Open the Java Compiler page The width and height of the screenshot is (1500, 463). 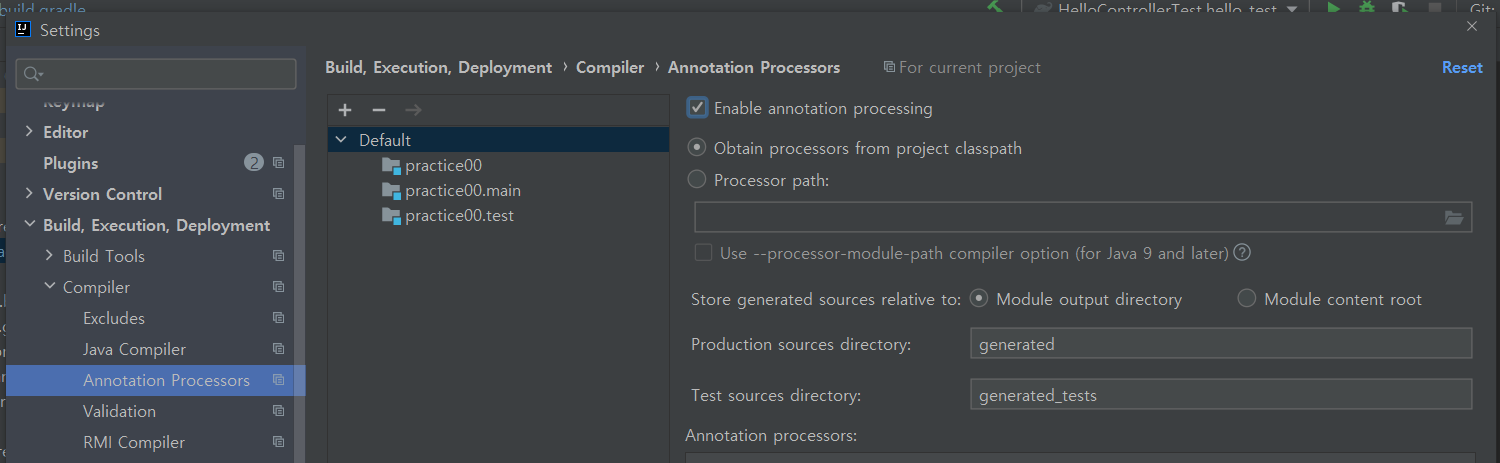point(134,349)
